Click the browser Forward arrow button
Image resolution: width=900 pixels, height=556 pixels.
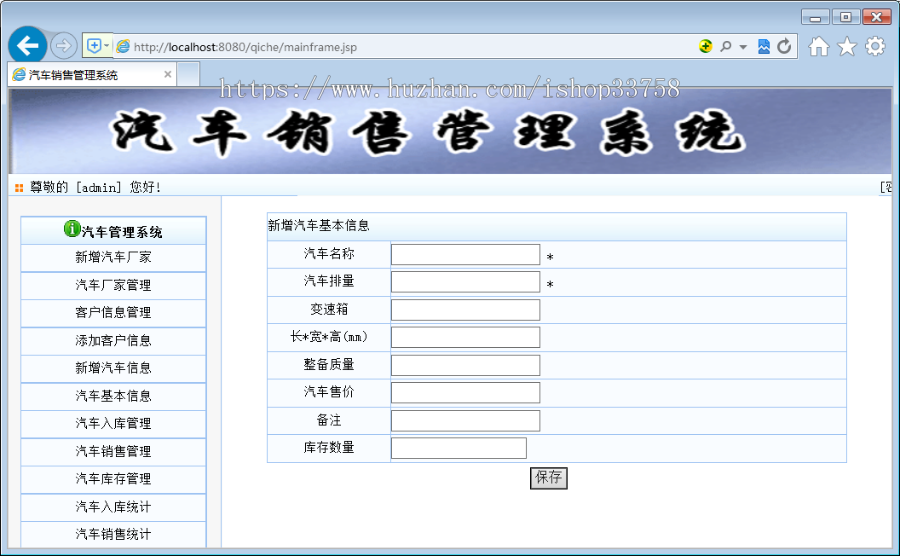63,46
